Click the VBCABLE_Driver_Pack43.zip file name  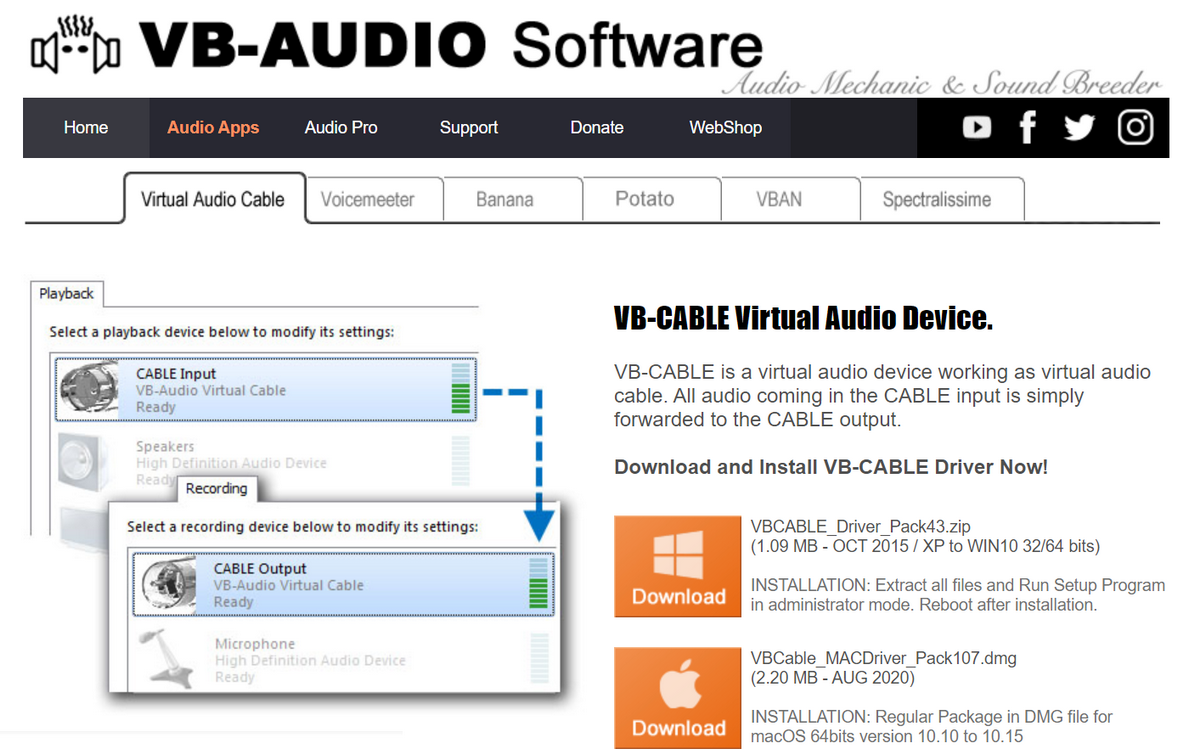pyautogui.click(x=860, y=527)
